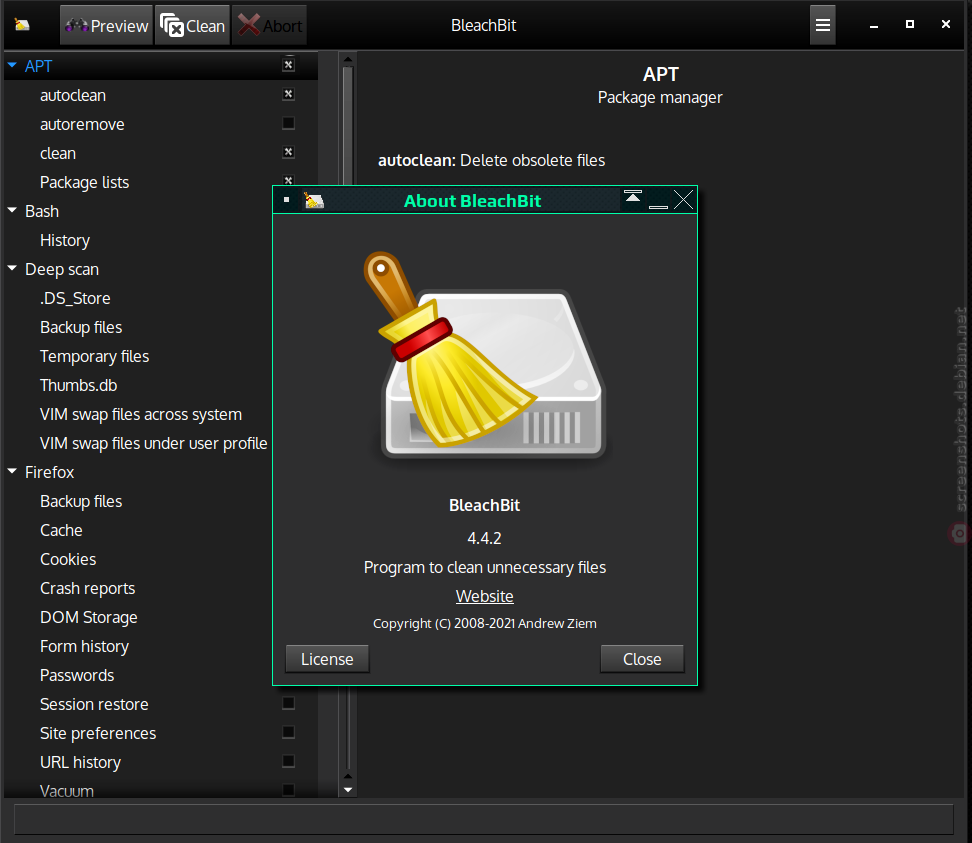
Task: Enable the Site preferences checkbox
Action: pyautogui.click(x=288, y=732)
